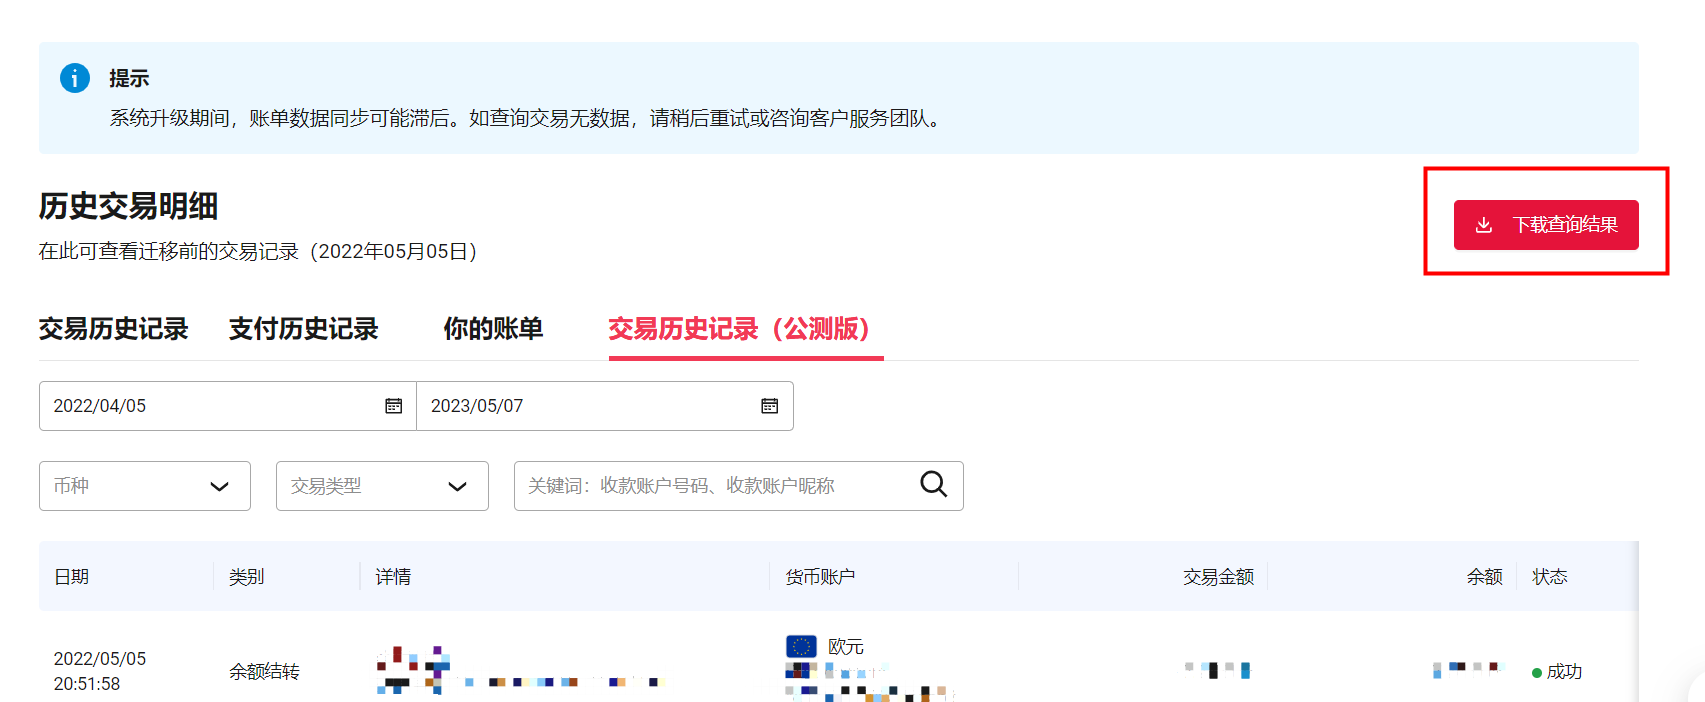Switch to 交易历史记录 tab
This screenshot has height=702, width=1705.
tap(113, 329)
